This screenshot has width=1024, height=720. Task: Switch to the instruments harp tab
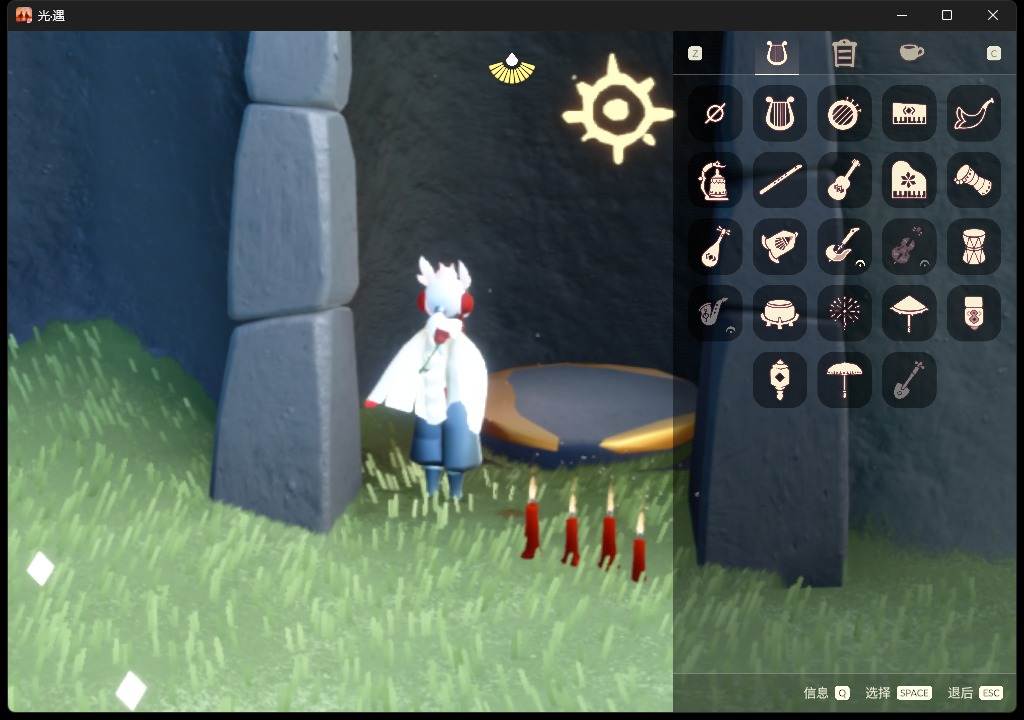click(776, 54)
